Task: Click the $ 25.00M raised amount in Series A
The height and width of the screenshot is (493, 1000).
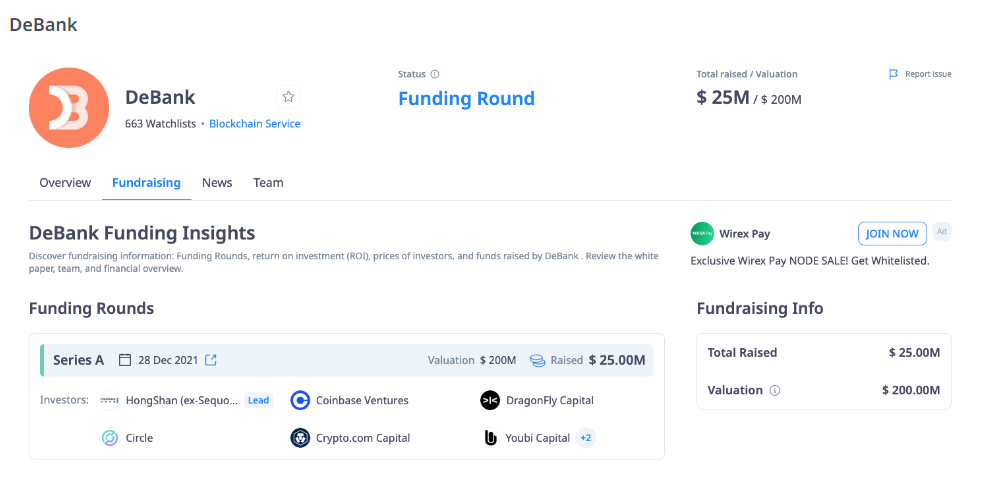Action: coord(617,360)
